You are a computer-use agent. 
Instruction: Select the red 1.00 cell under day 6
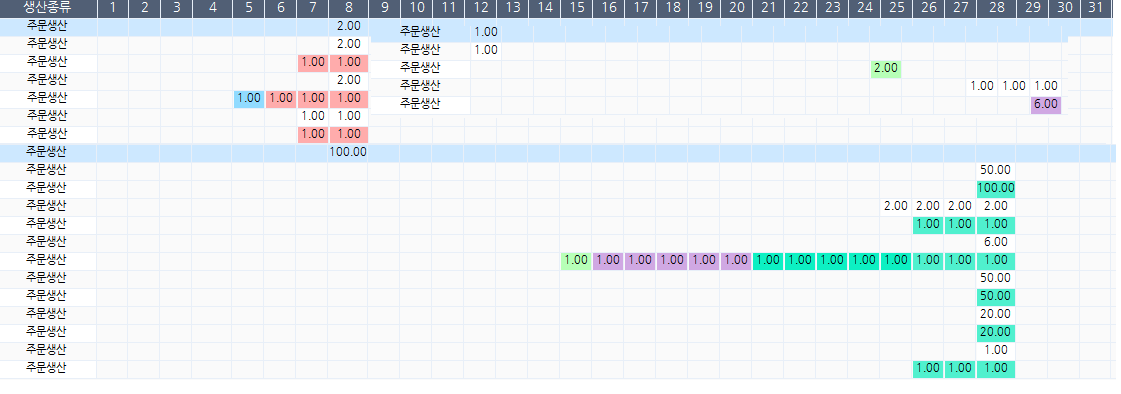pos(281,99)
